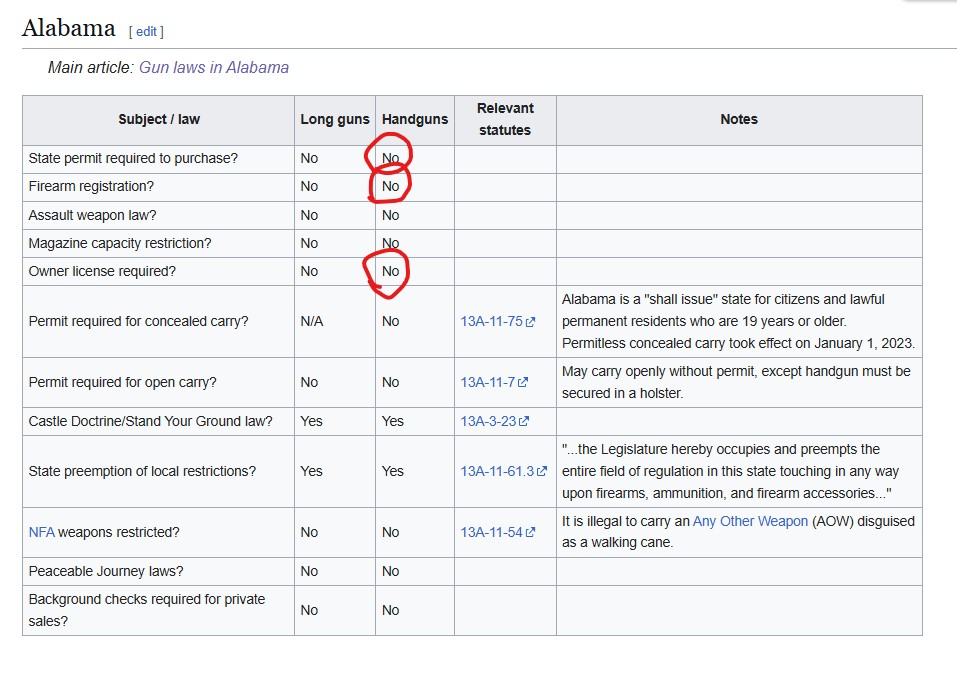Click the Subject / law column header
The width and height of the screenshot is (957, 699).
(159, 119)
